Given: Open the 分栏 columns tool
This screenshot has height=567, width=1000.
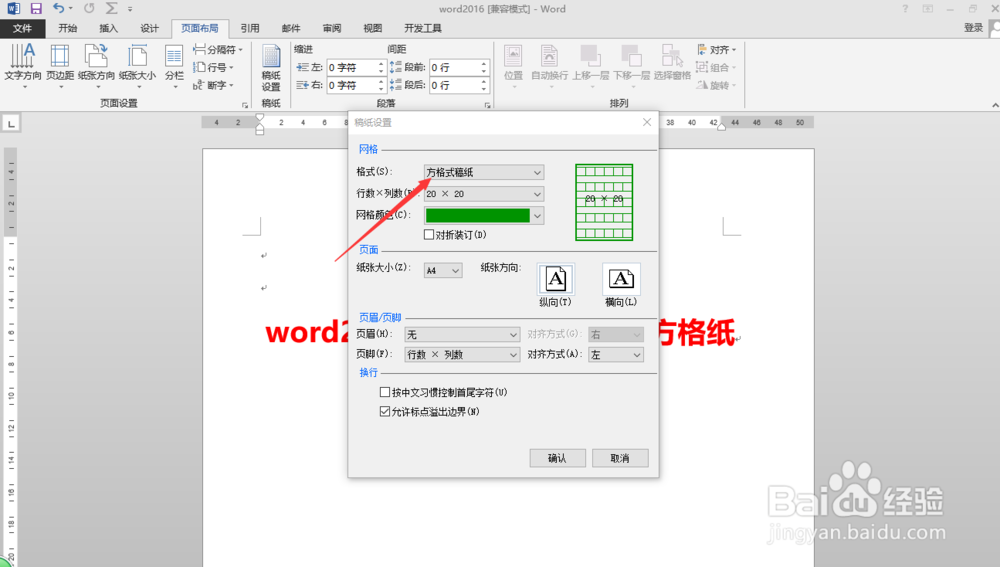Looking at the screenshot, I should point(174,66).
